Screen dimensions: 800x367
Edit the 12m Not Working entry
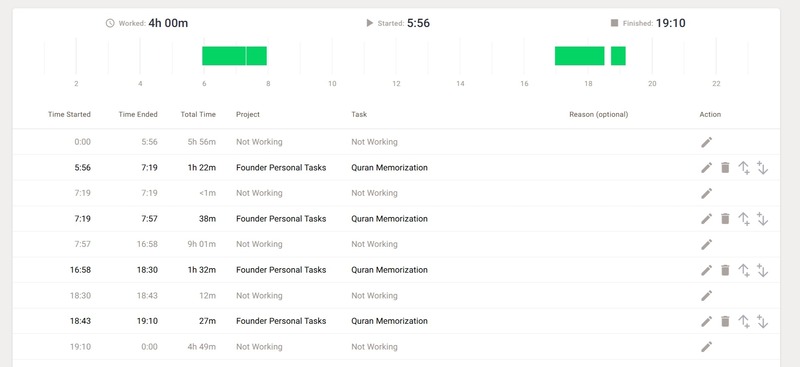[x=706, y=296]
